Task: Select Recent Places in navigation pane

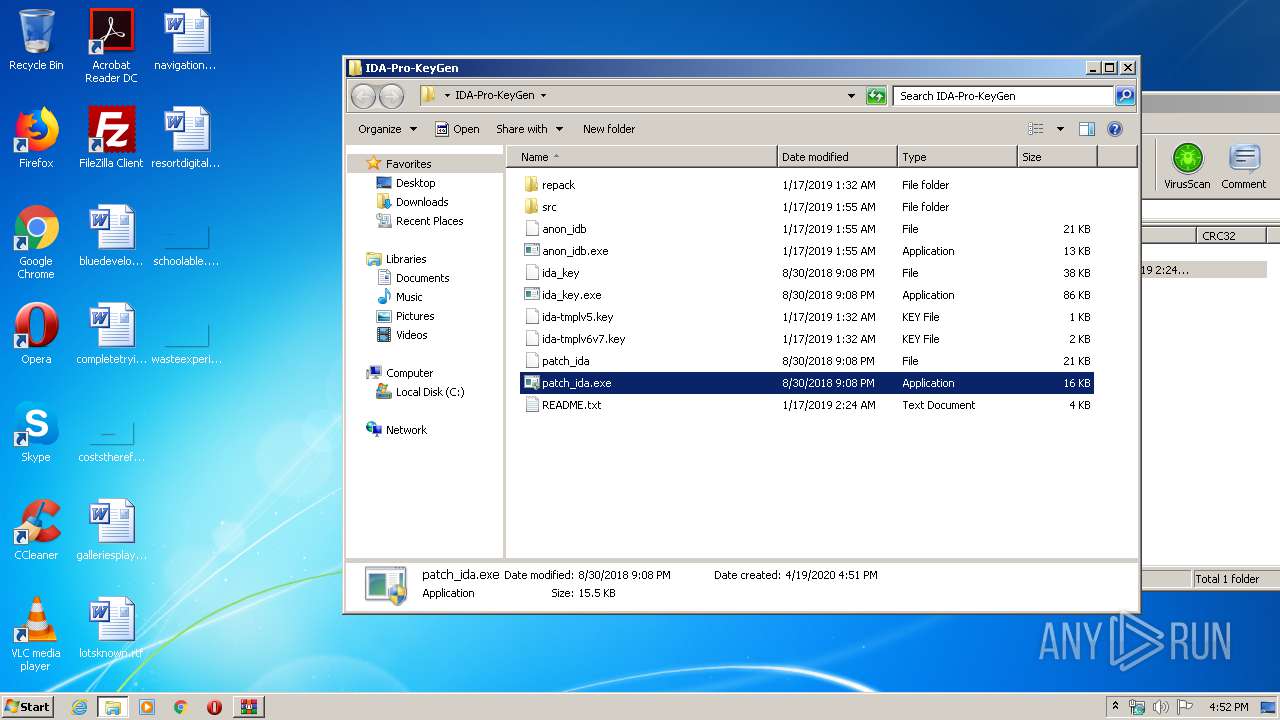Action: [429, 221]
